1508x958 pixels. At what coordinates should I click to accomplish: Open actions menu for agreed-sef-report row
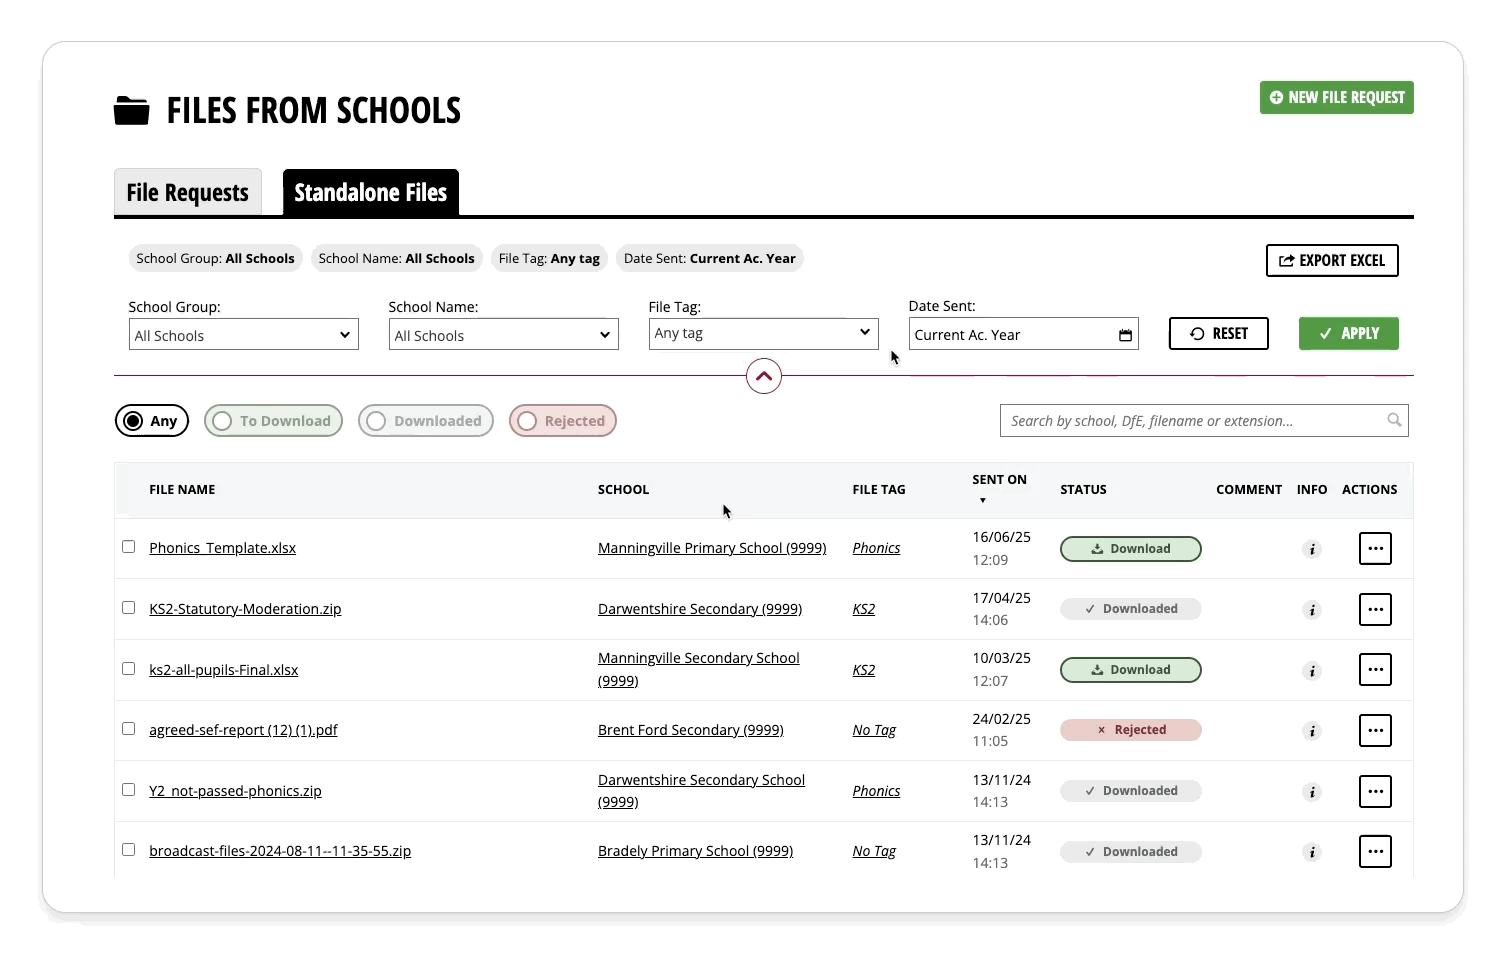tap(1375, 730)
